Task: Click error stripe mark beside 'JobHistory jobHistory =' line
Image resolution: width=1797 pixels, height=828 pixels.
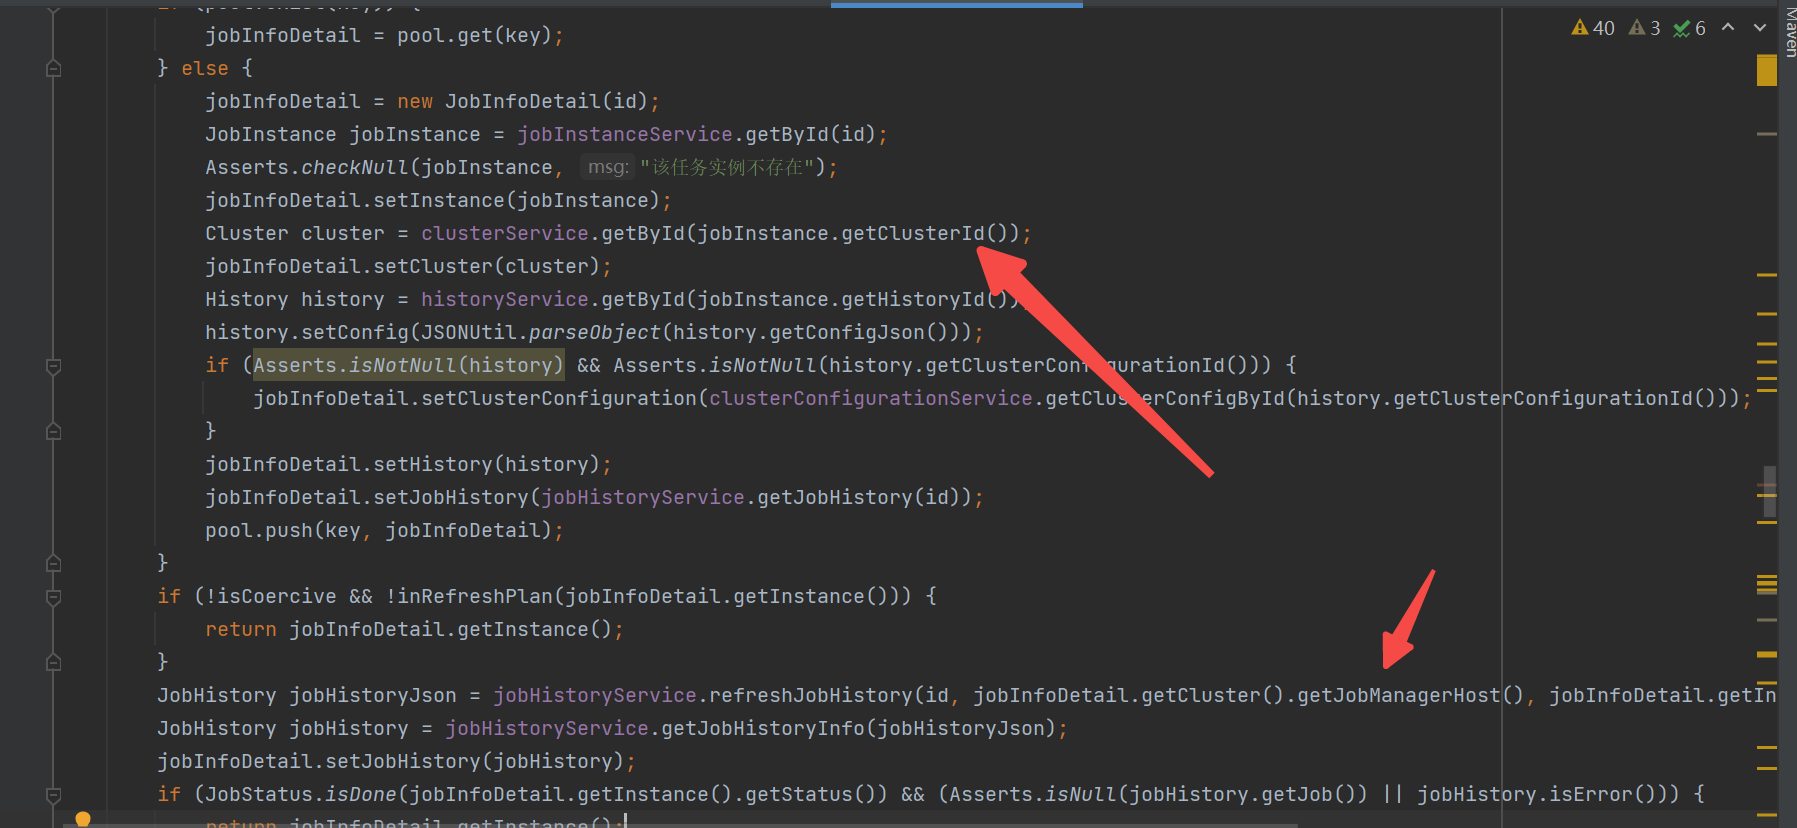Action: coord(1767,746)
